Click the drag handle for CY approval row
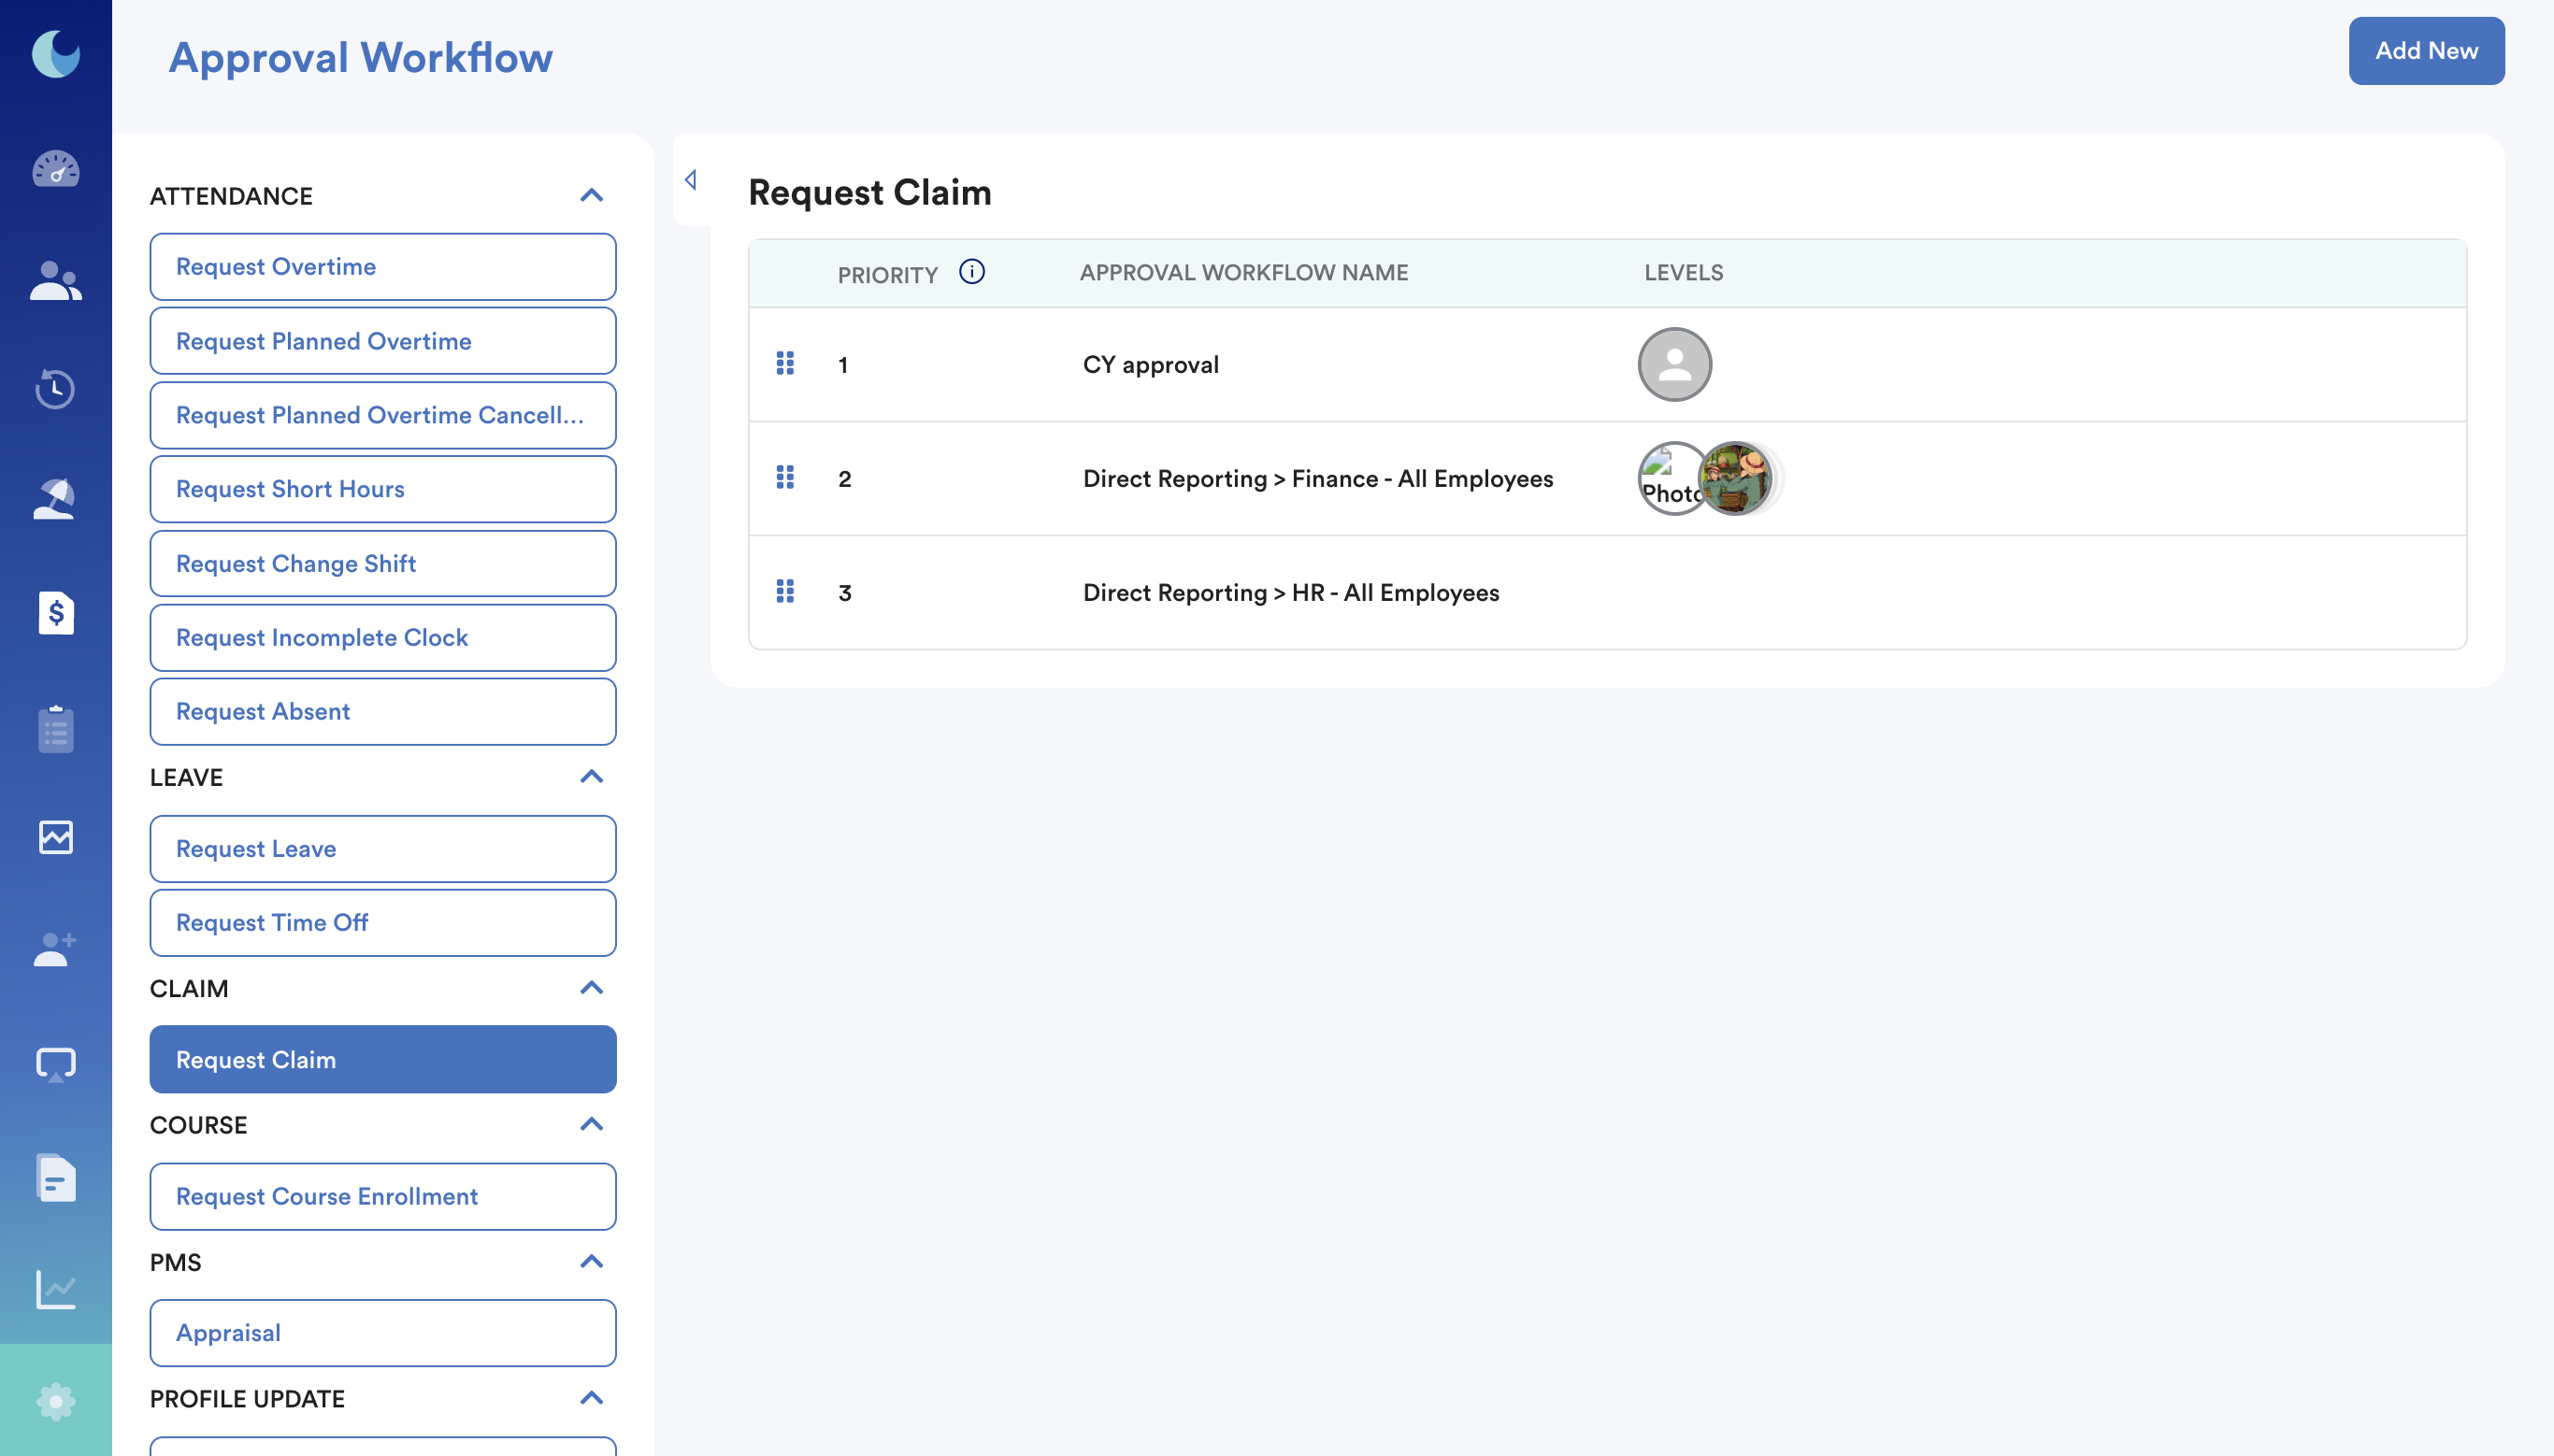The image size is (2554, 1456). click(785, 364)
